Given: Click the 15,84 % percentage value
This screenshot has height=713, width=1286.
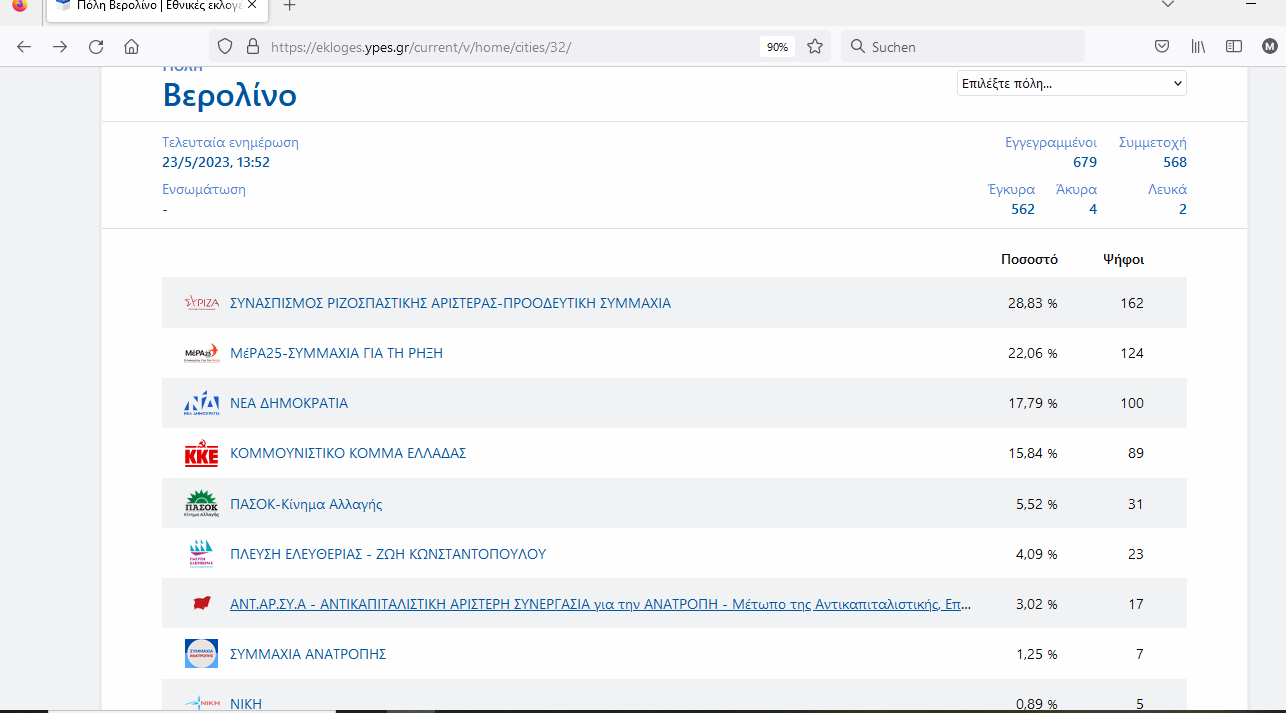Looking at the screenshot, I should pos(1032,453).
